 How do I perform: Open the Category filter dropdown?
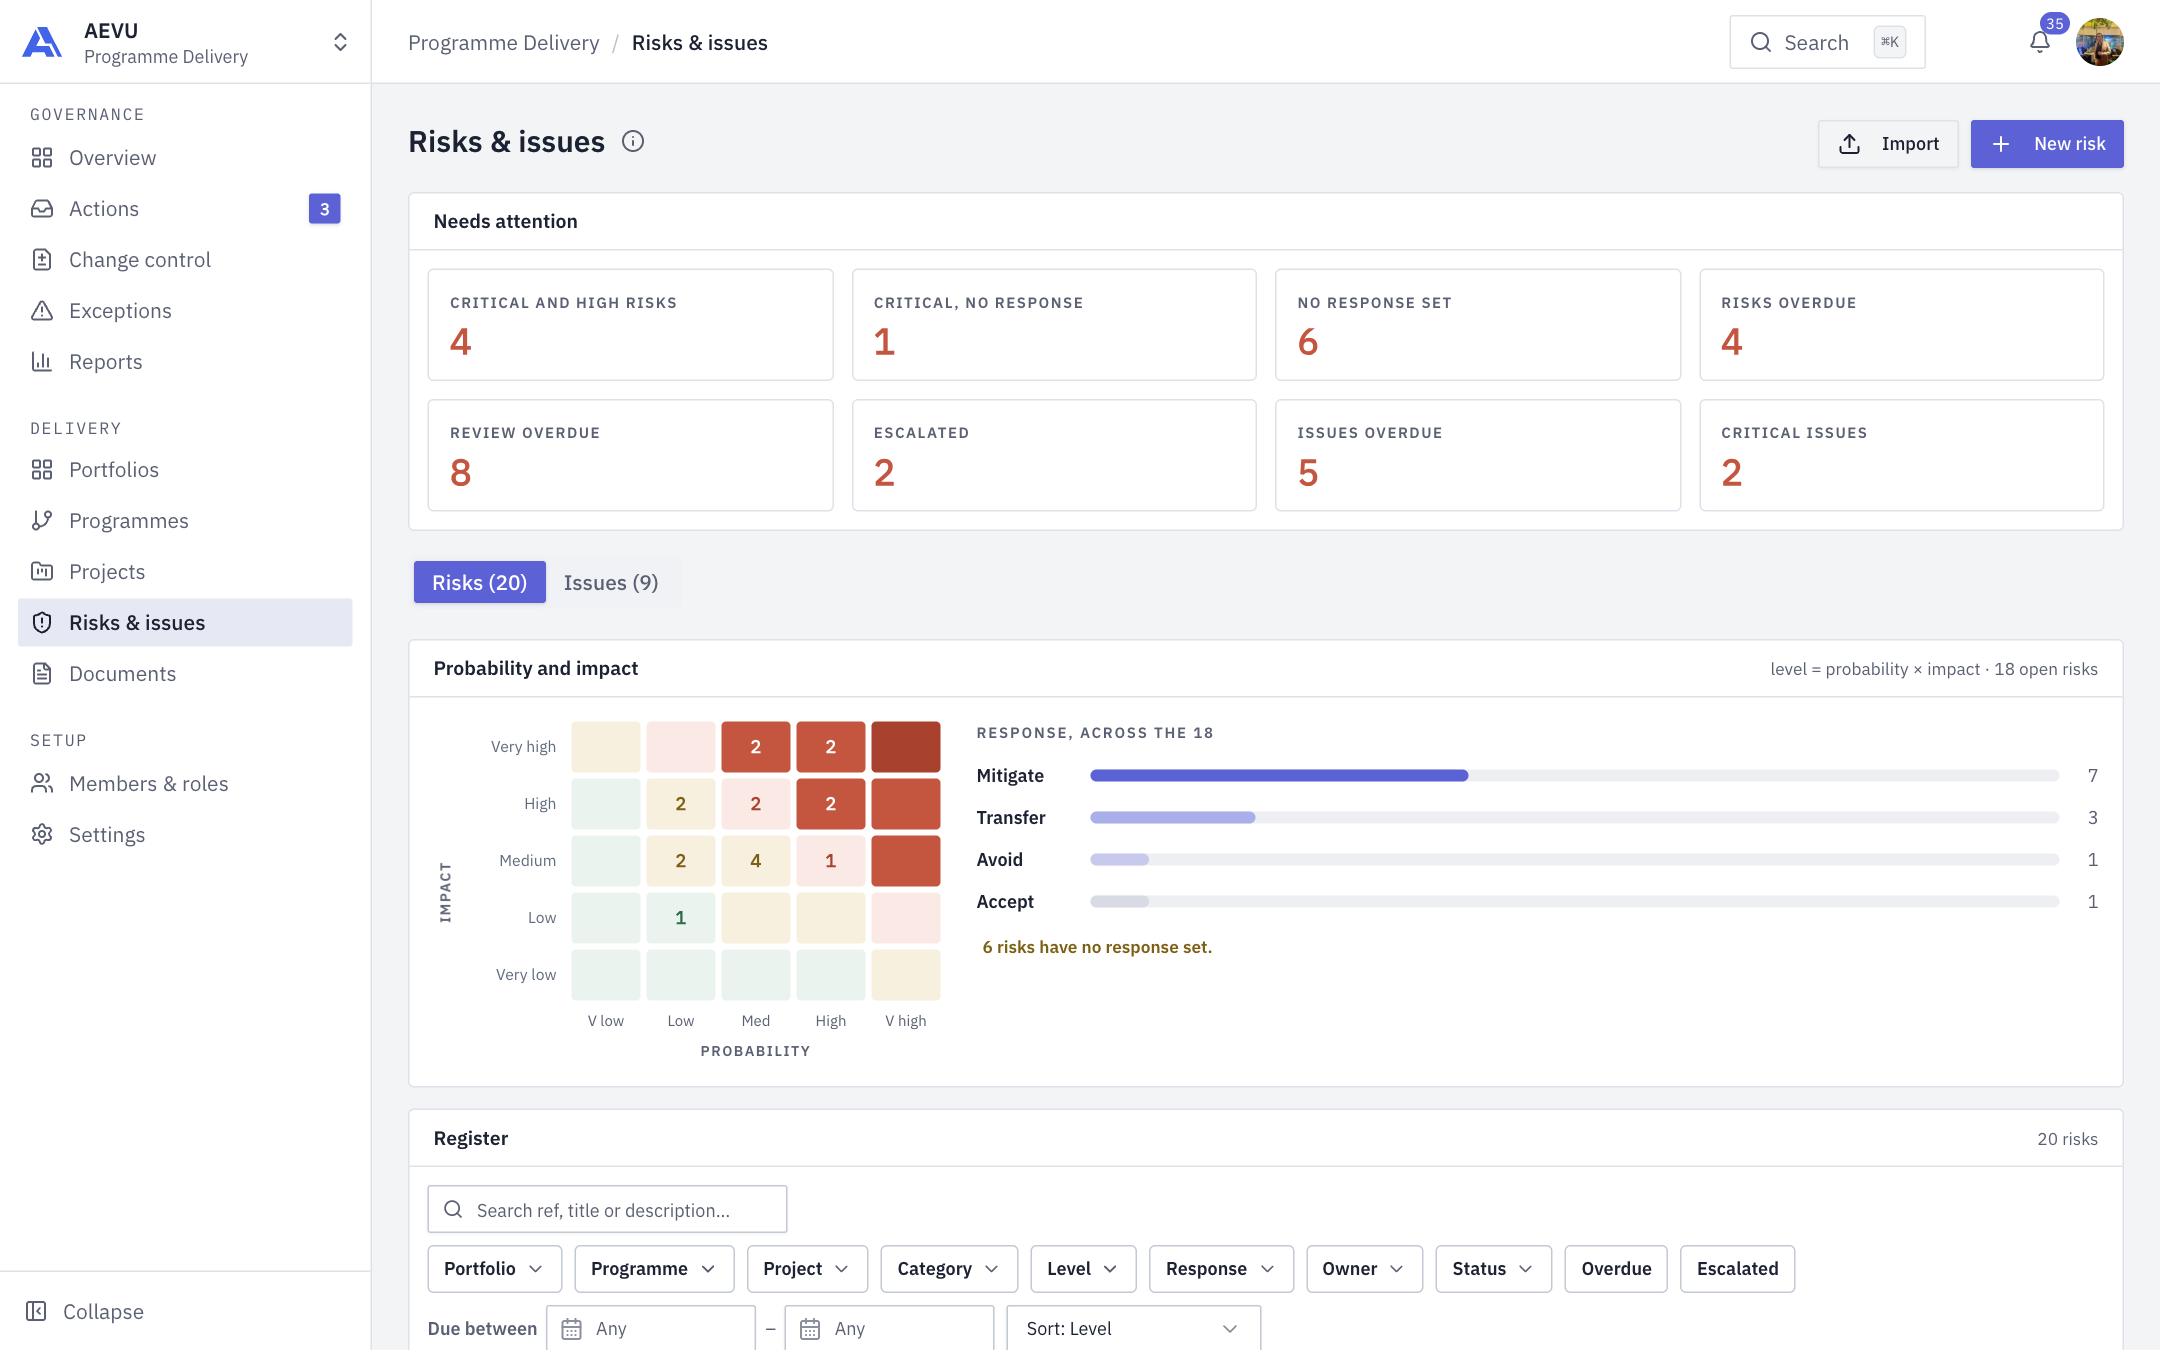click(x=949, y=1269)
